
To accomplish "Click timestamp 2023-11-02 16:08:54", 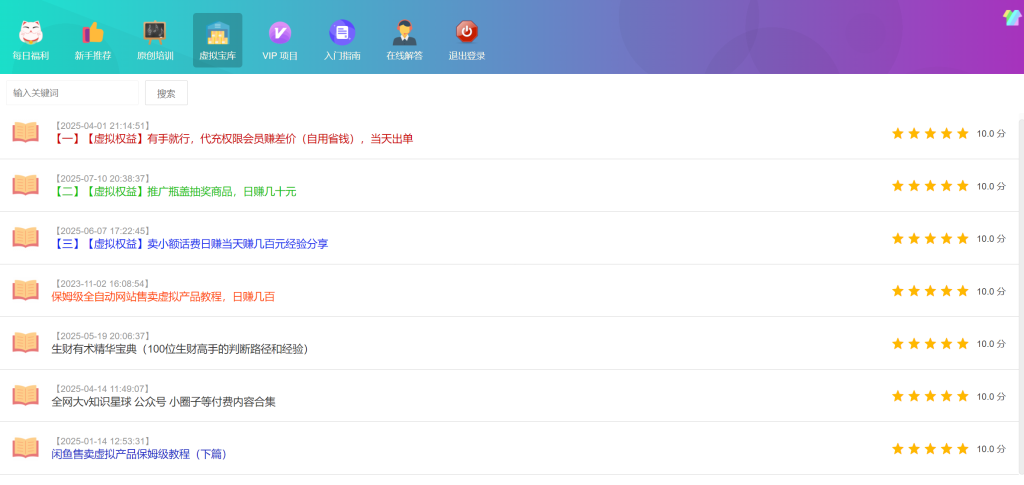I will click(x=102, y=283).
